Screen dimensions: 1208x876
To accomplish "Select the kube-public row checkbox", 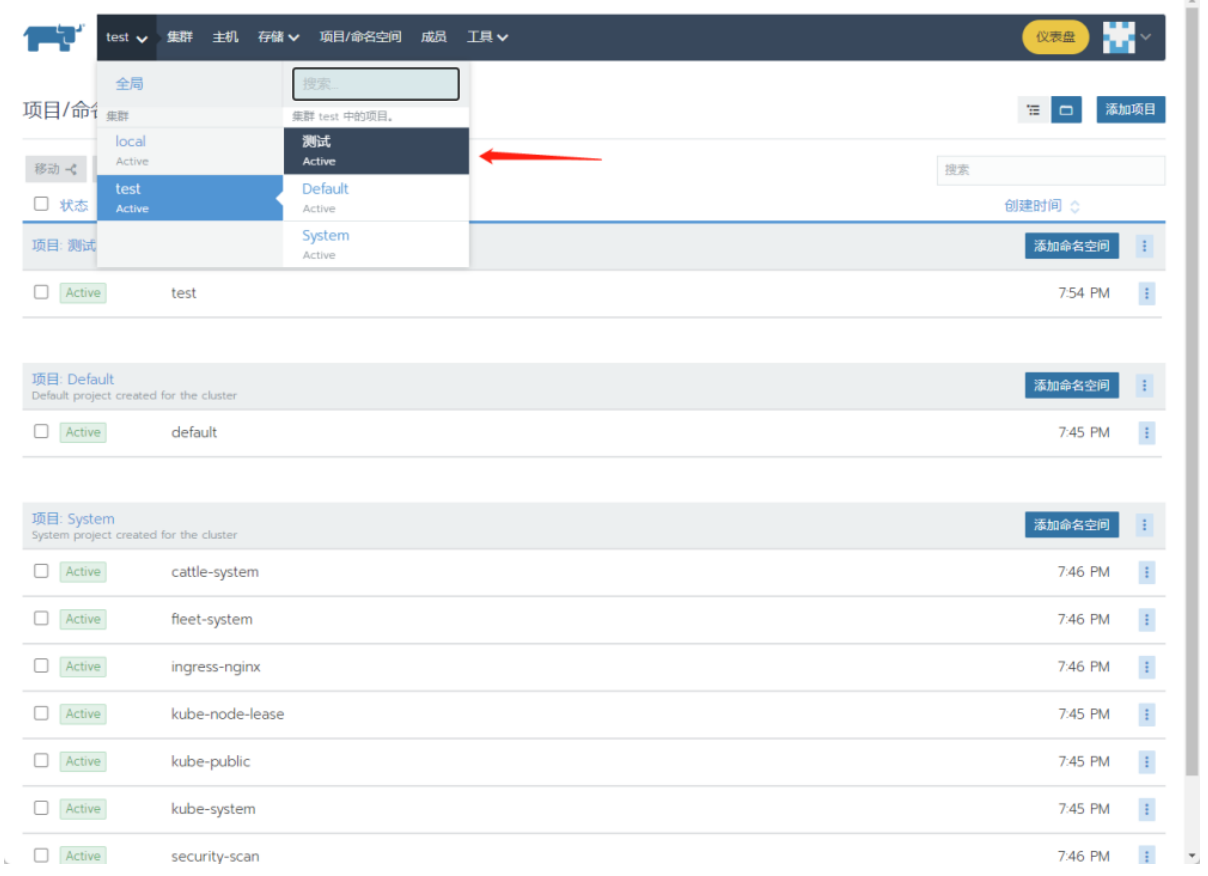I will pyautogui.click(x=41, y=761).
